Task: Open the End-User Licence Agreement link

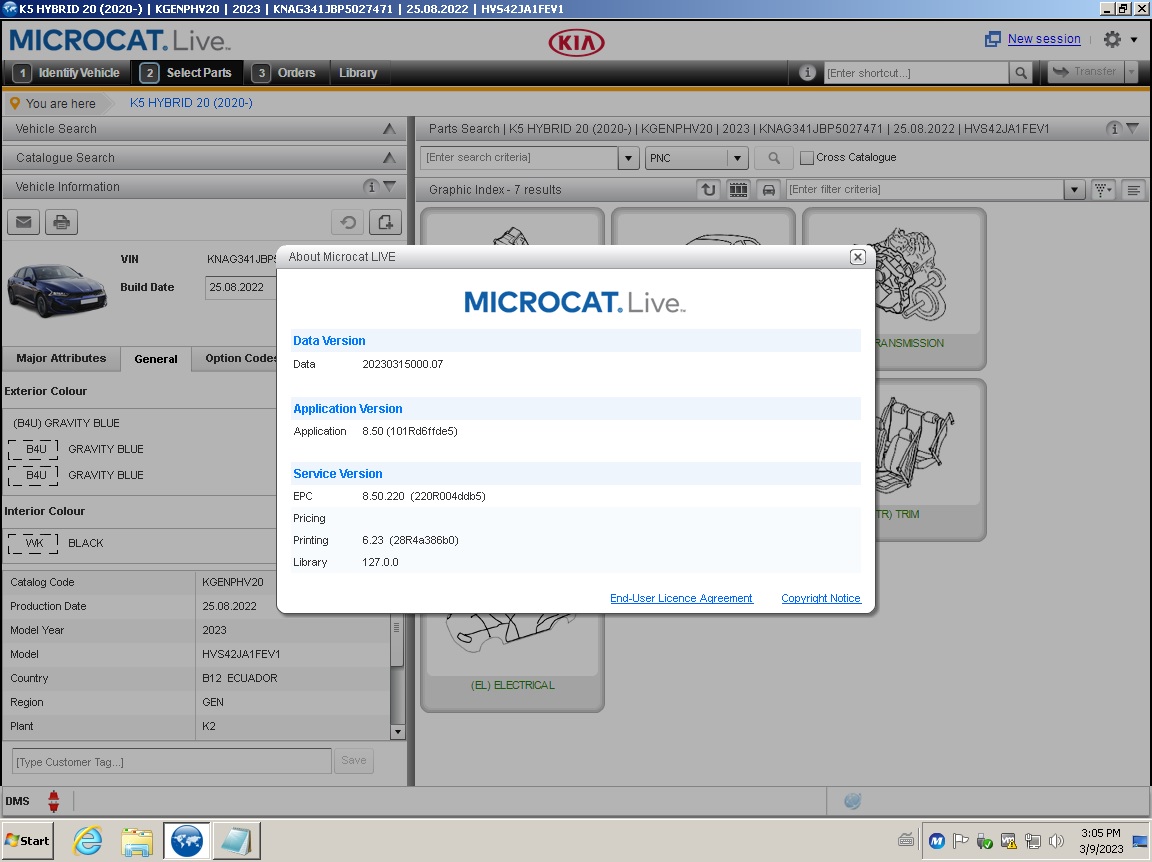Action: pyautogui.click(x=681, y=598)
